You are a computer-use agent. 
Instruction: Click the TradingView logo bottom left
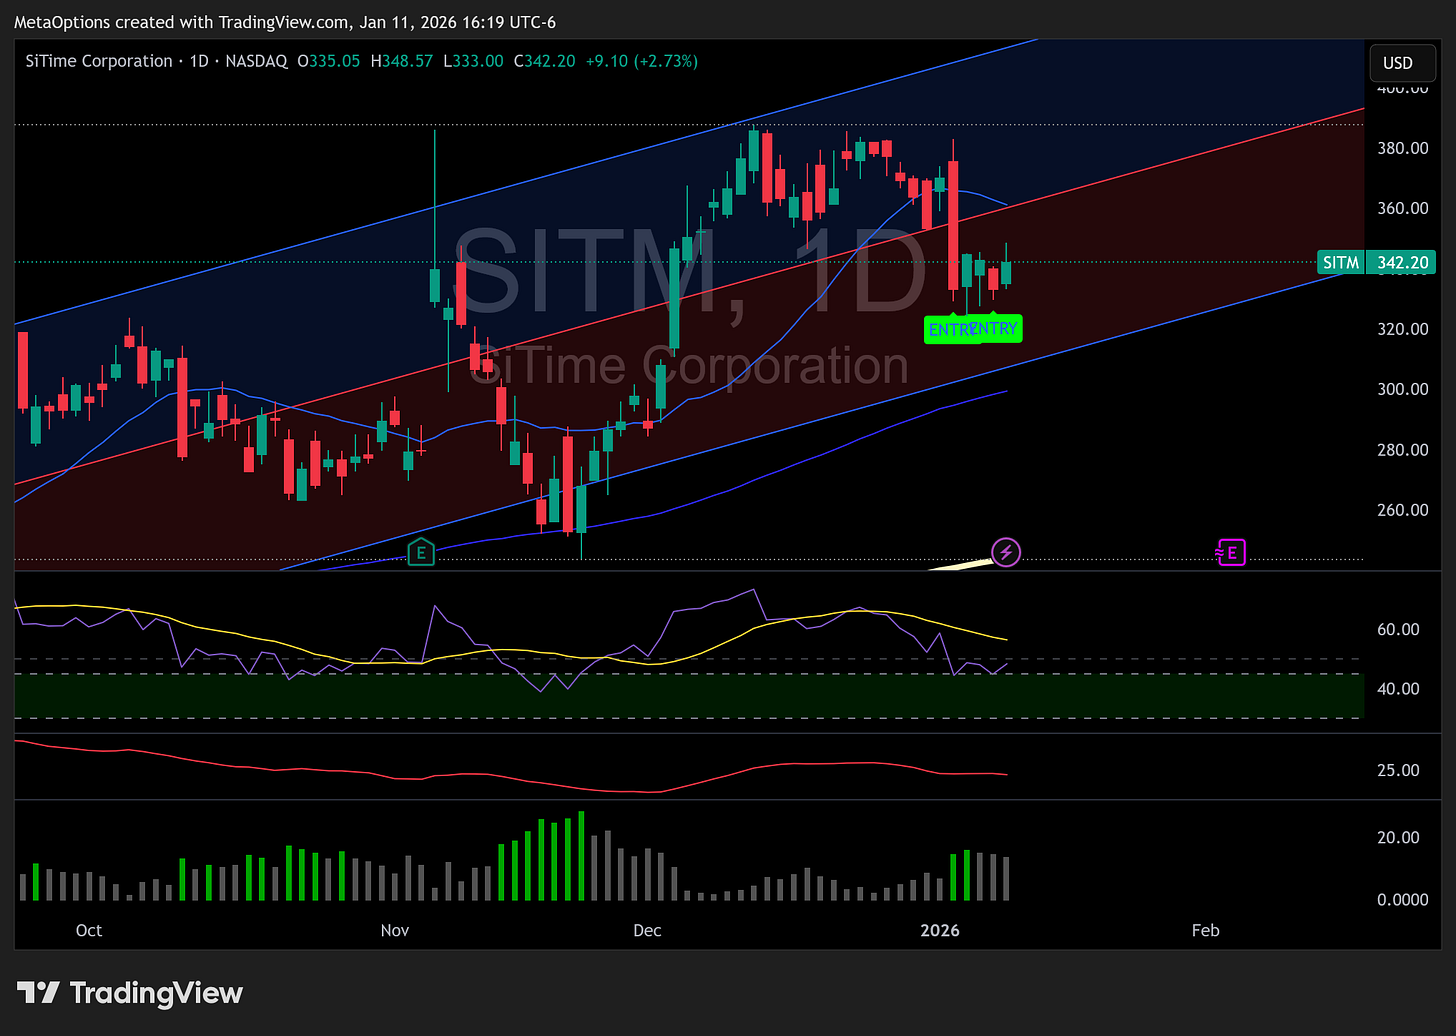(x=130, y=993)
